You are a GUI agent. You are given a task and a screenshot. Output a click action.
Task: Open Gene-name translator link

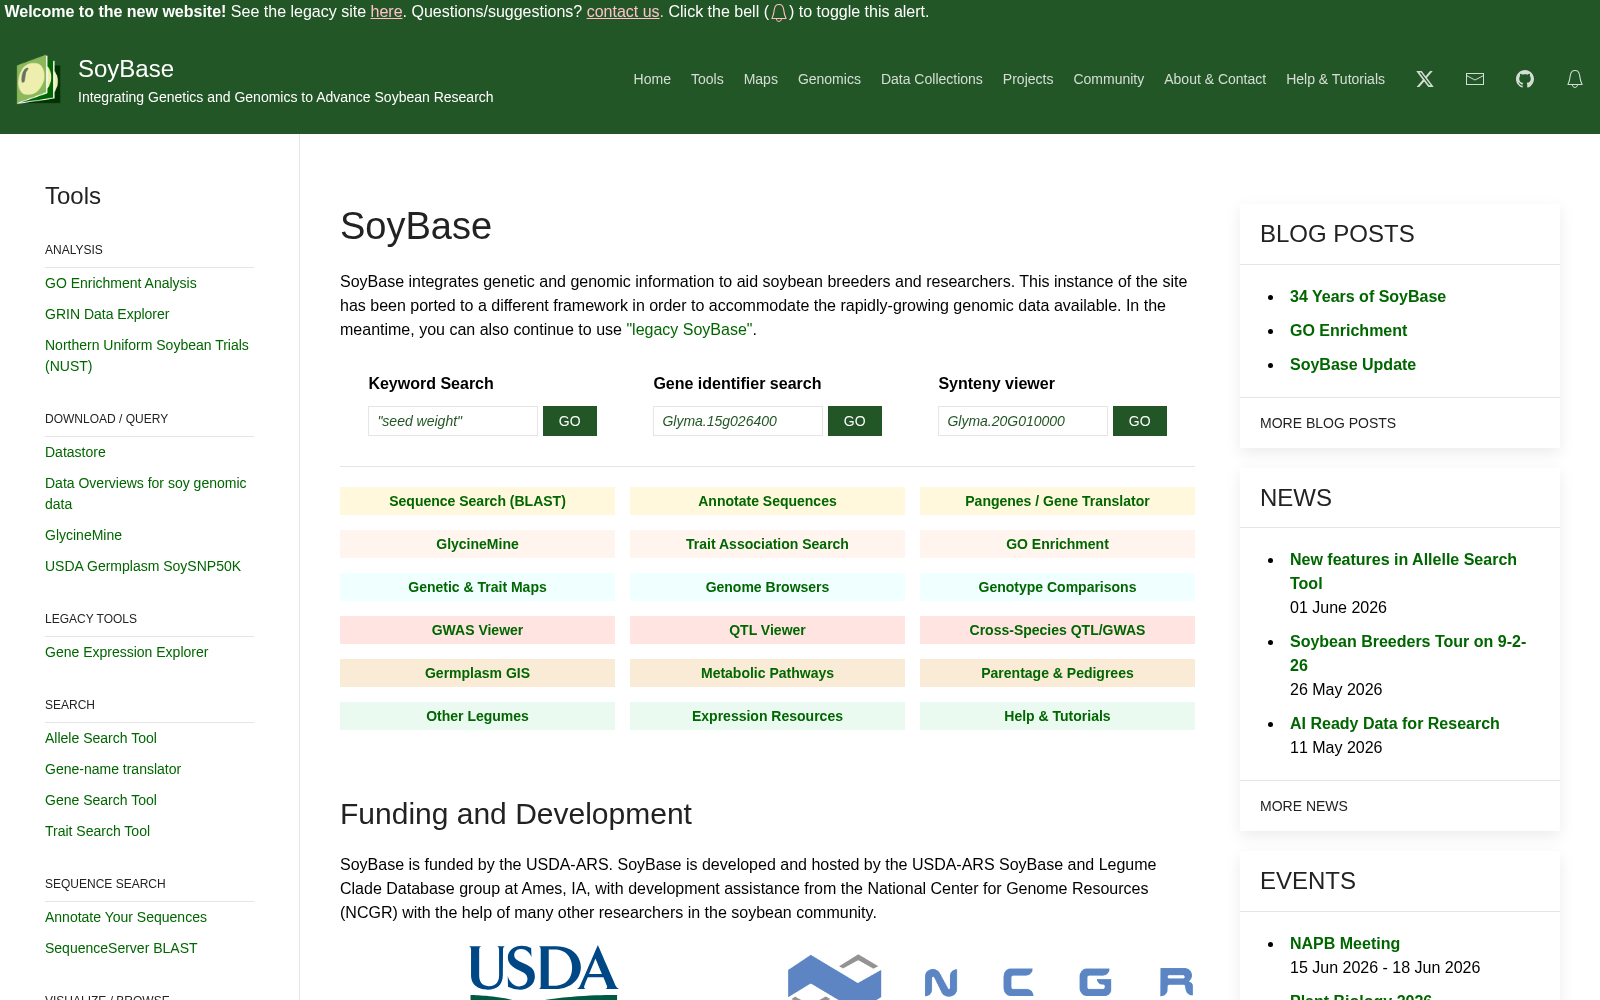(113, 769)
